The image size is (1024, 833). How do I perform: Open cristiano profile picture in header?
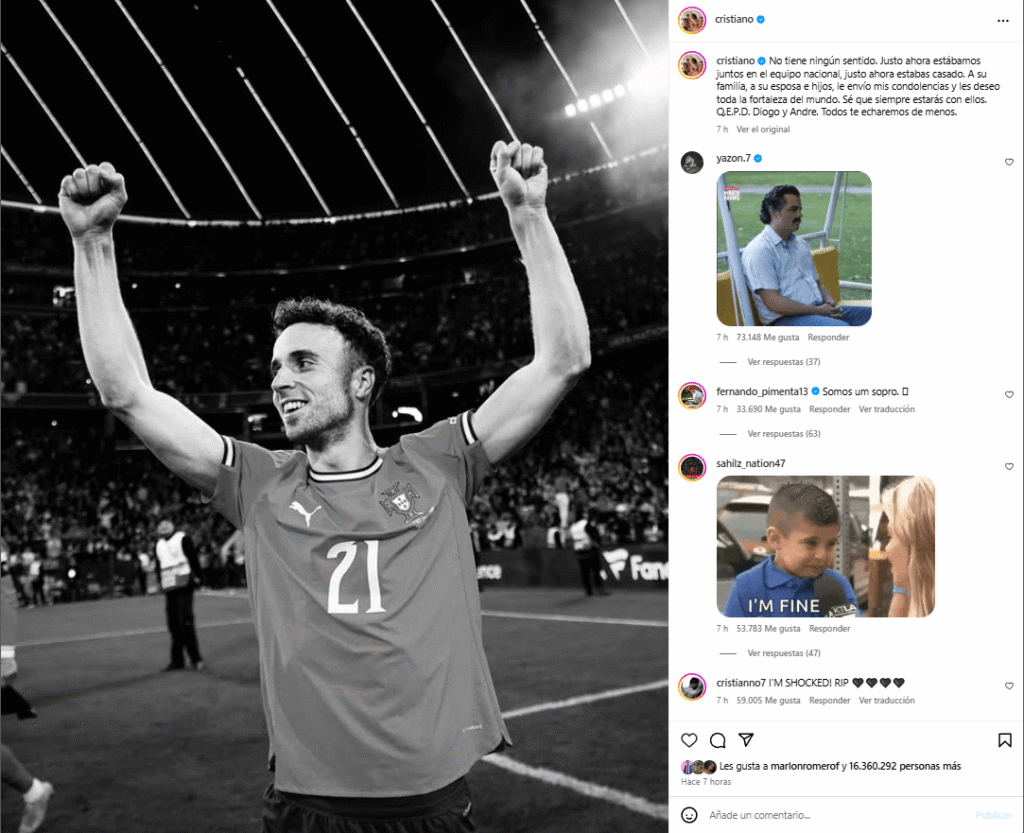692,21
